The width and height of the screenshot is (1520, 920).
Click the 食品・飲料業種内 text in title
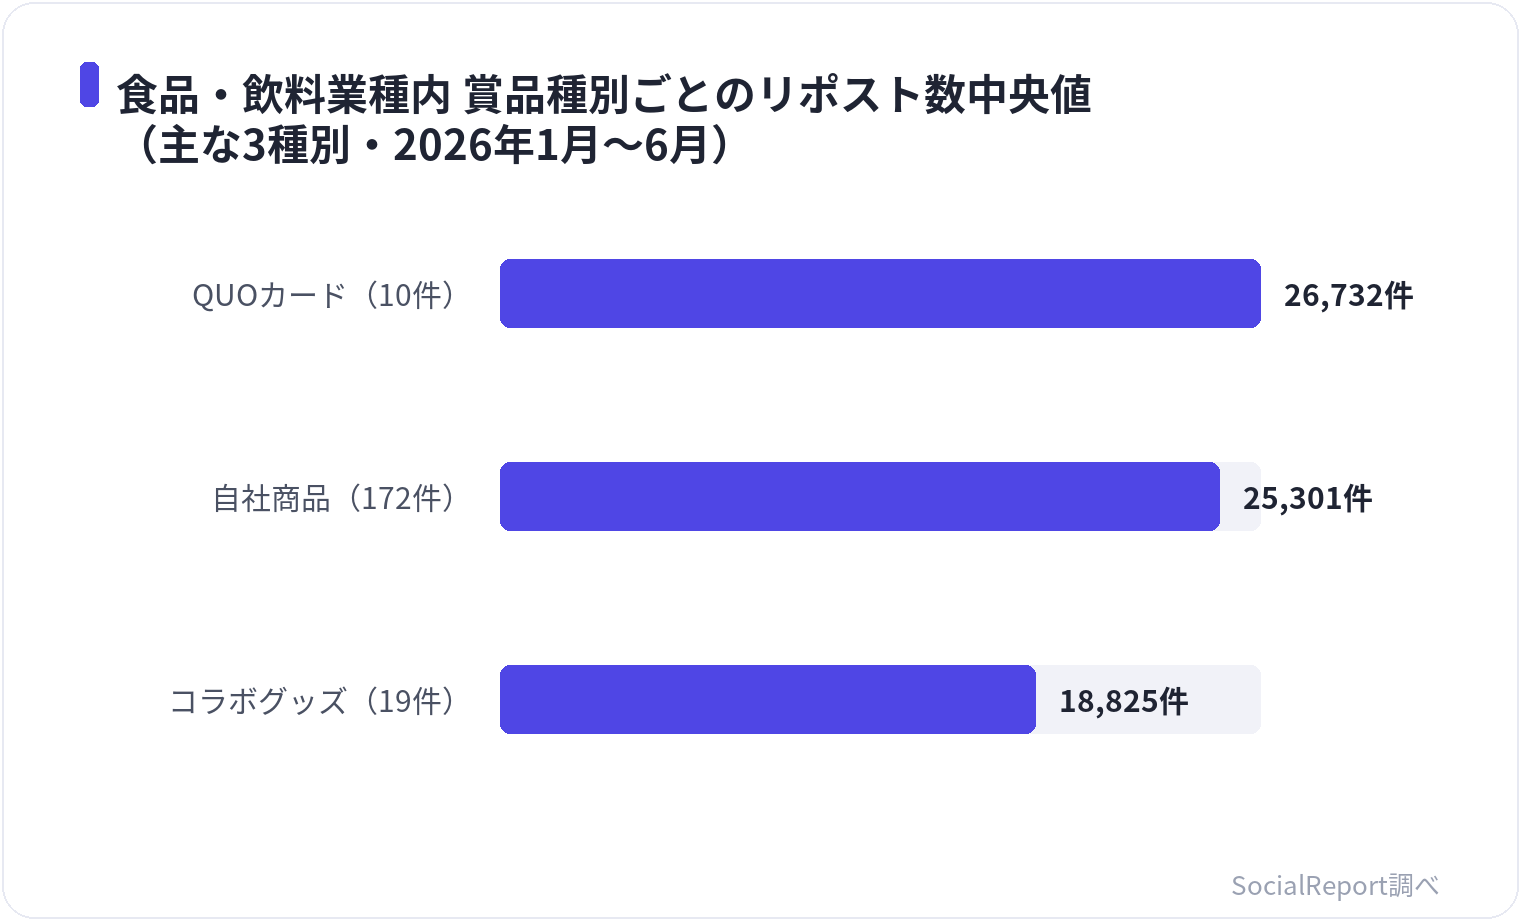284,96
